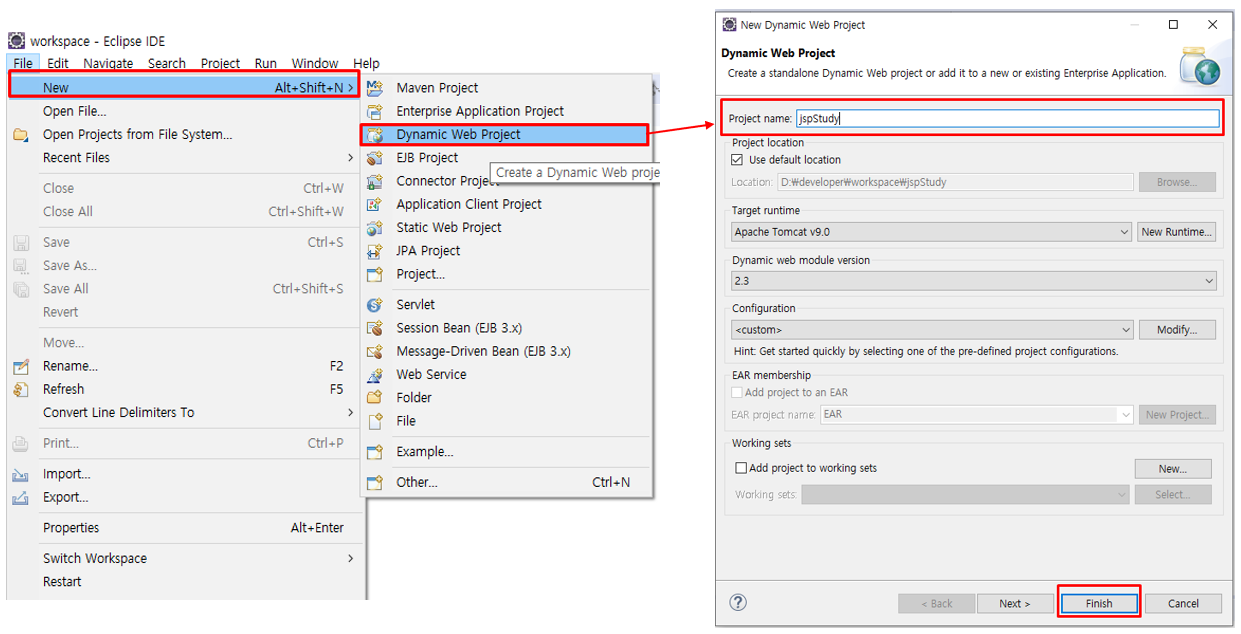Image resolution: width=1241 pixels, height=634 pixels.
Task: Click the Finish button
Action: pos(1099,603)
